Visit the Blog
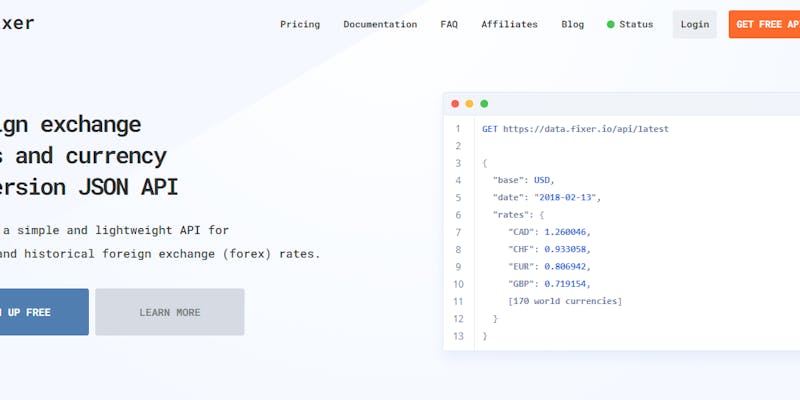This screenshot has height=400, width=800. point(572,24)
